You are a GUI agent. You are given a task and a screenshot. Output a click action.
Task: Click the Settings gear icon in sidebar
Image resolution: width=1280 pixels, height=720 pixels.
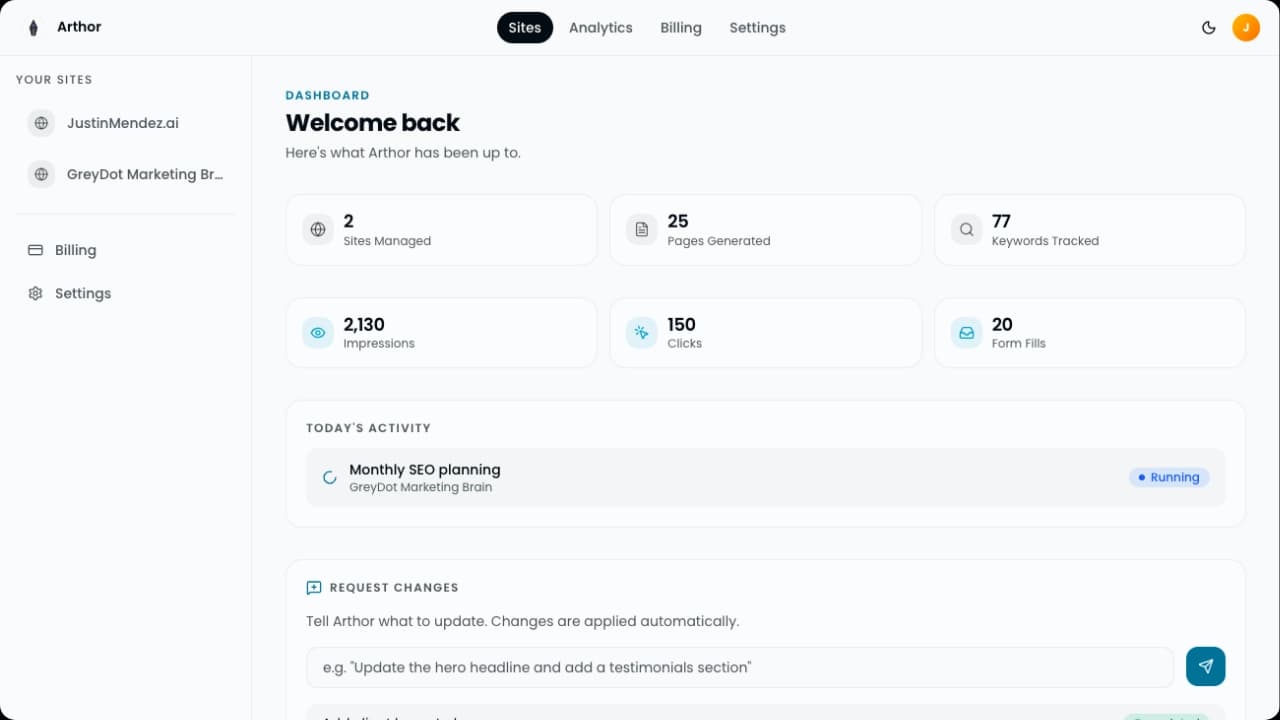(35, 293)
